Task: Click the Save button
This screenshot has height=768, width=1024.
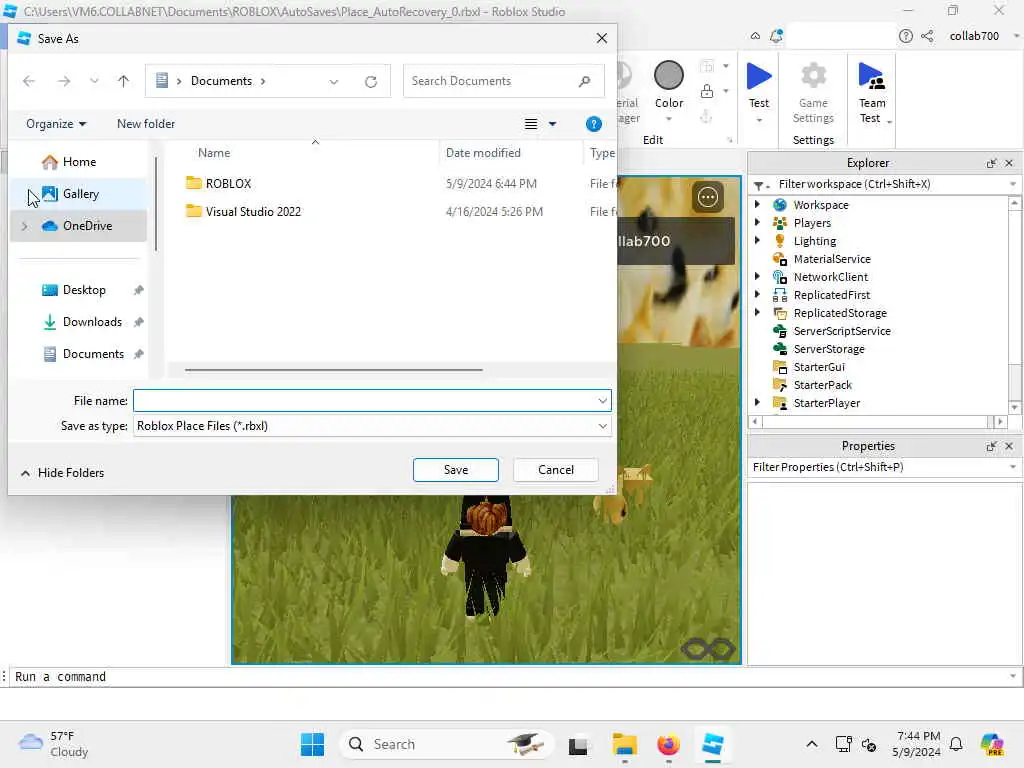Action: point(456,470)
